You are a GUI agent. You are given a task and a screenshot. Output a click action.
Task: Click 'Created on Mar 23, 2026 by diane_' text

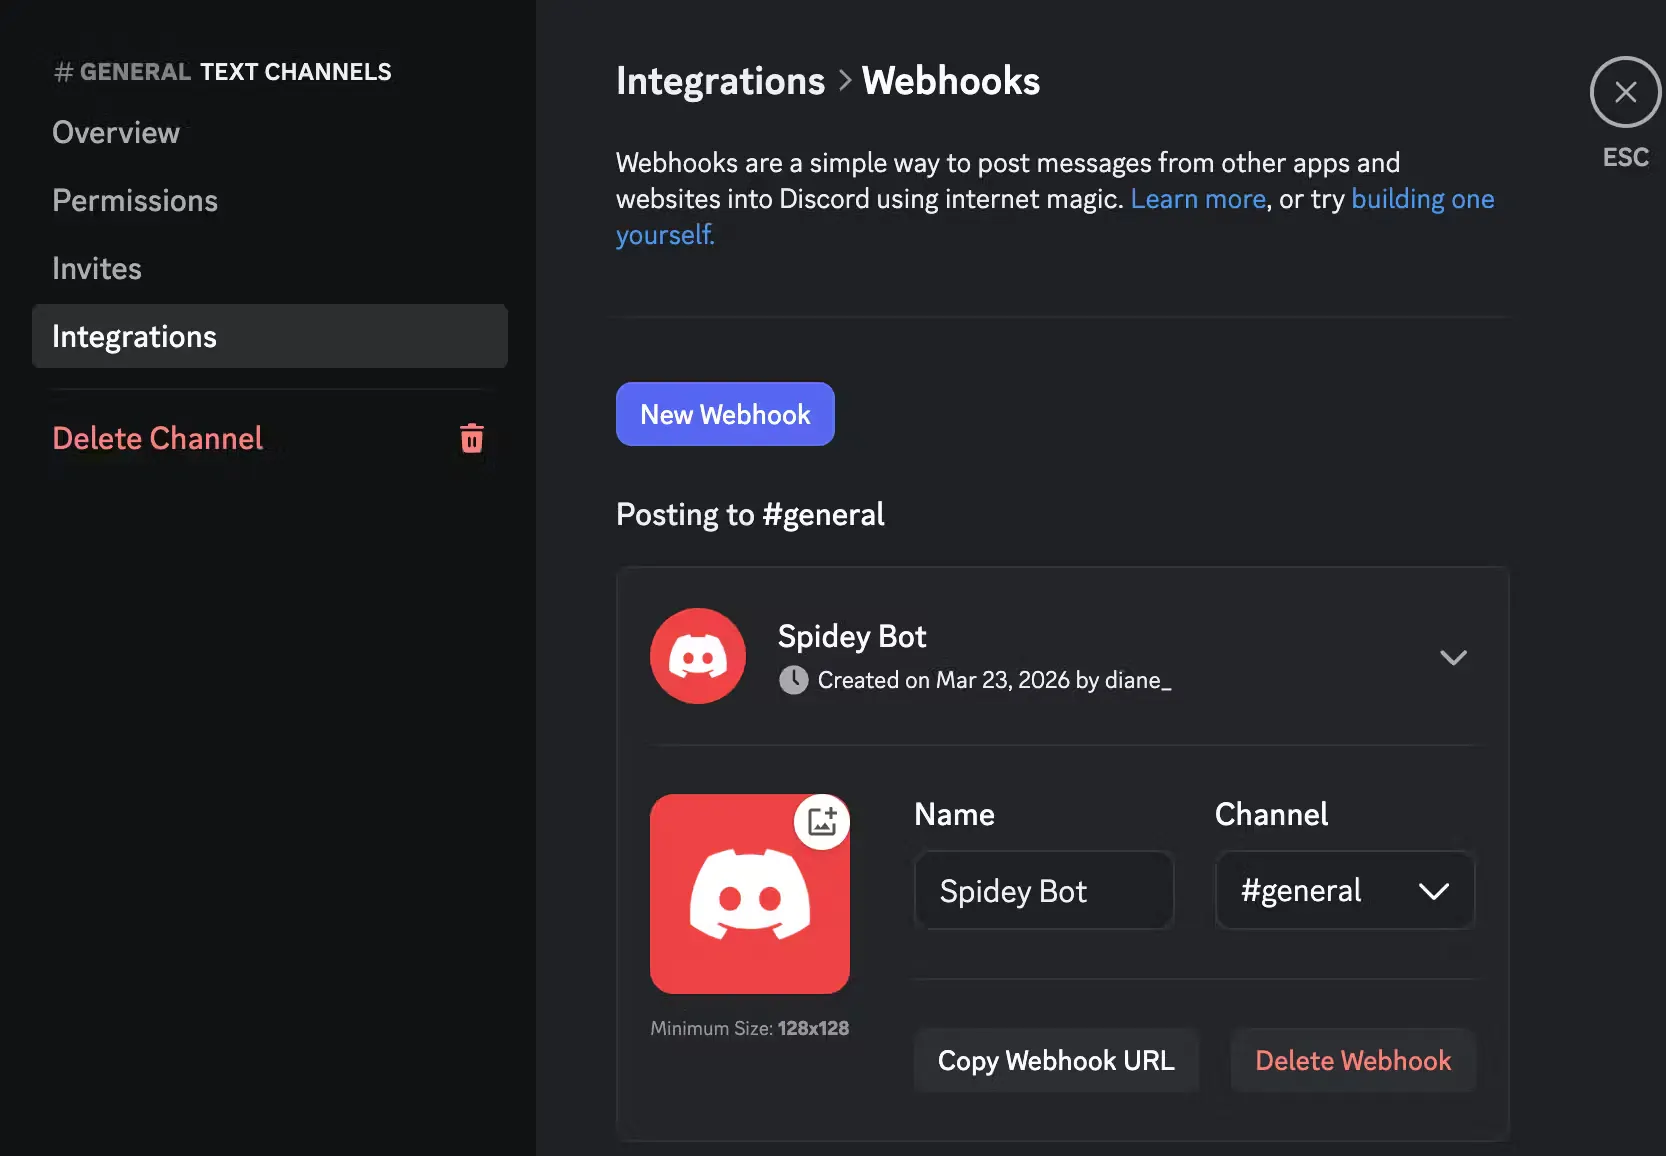994,680
